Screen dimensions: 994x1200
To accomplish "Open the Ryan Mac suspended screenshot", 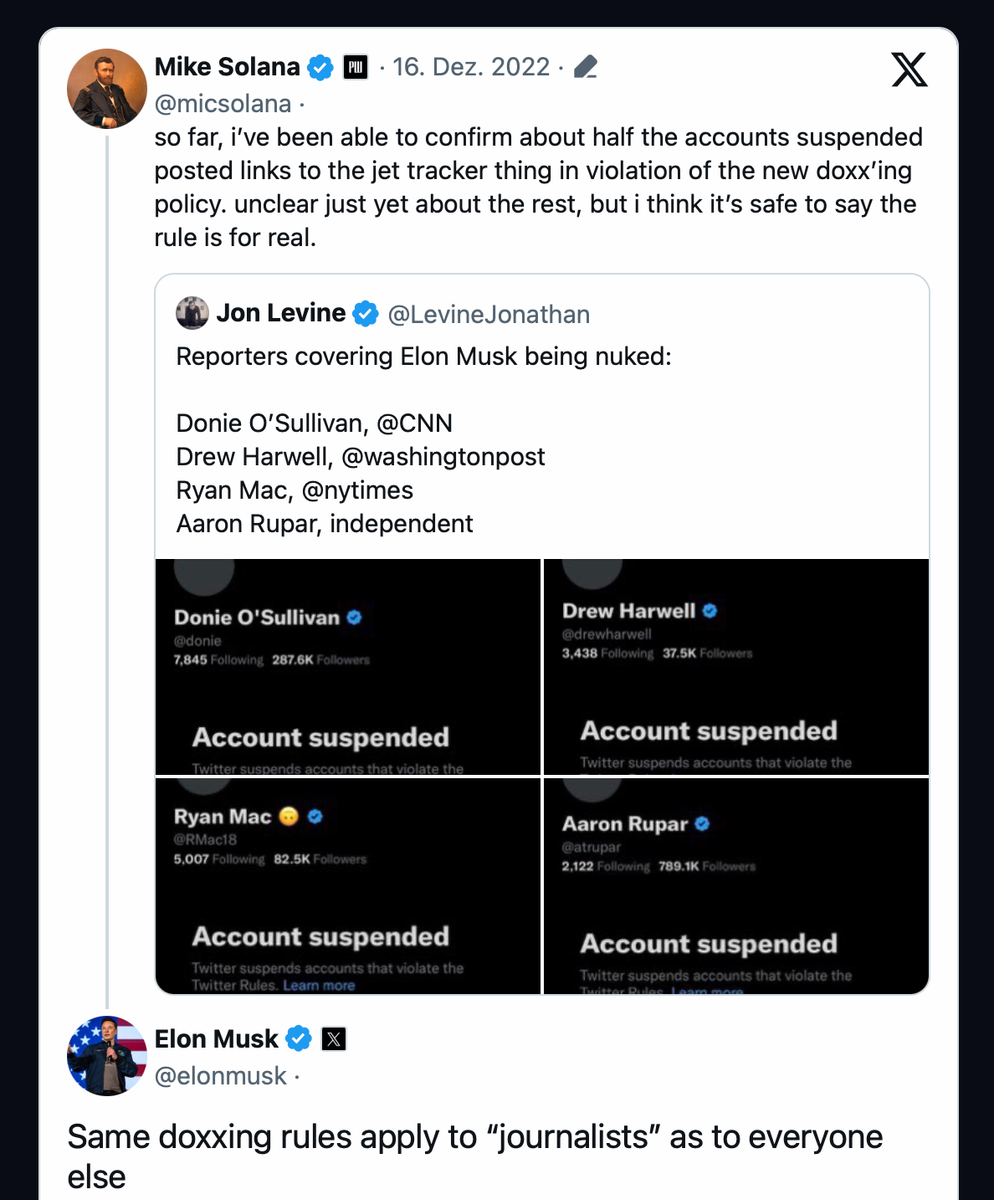I will [348, 885].
